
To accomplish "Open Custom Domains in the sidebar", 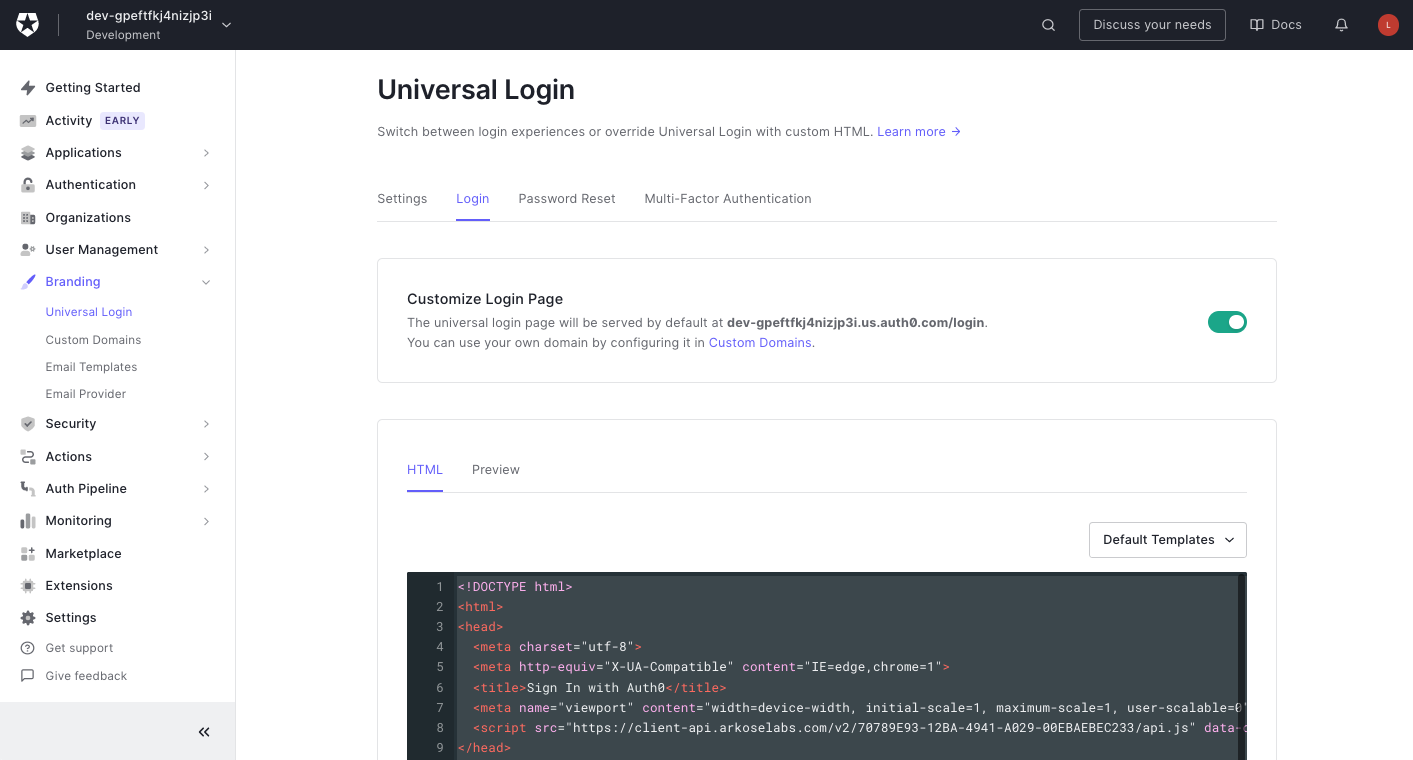I will coord(93,340).
